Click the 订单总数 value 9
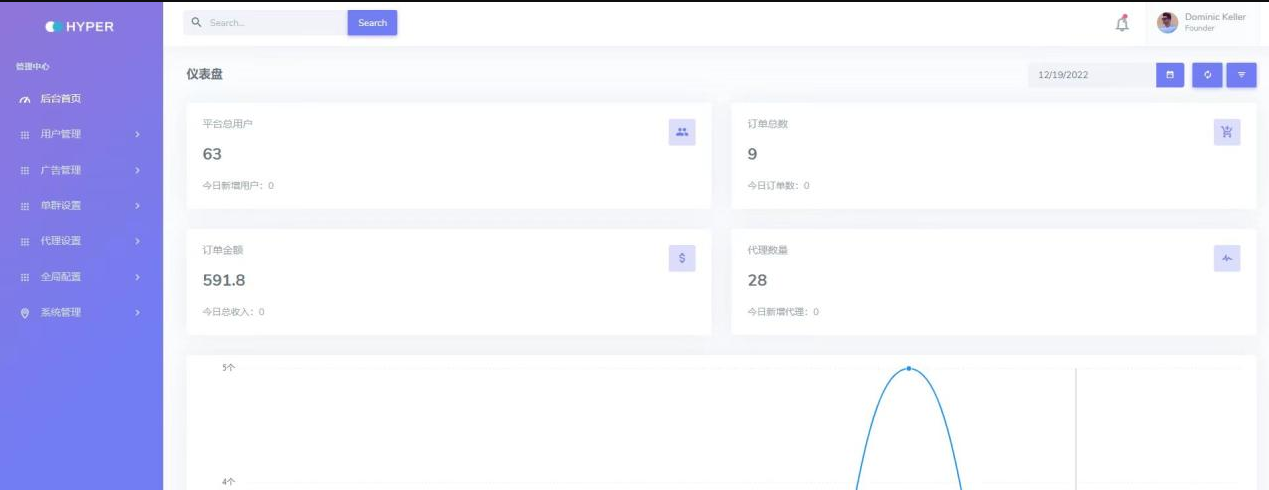The image size is (1269, 490). tap(752, 154)
